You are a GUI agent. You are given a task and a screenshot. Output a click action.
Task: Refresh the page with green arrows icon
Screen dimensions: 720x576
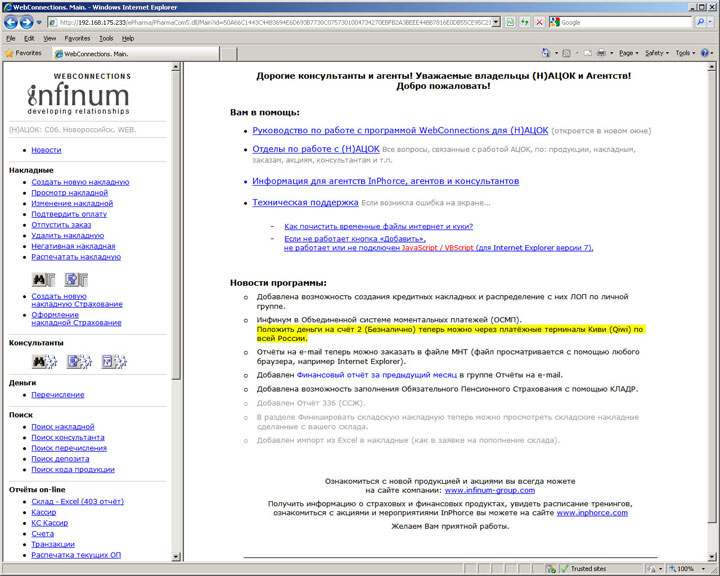coord(524,22)
